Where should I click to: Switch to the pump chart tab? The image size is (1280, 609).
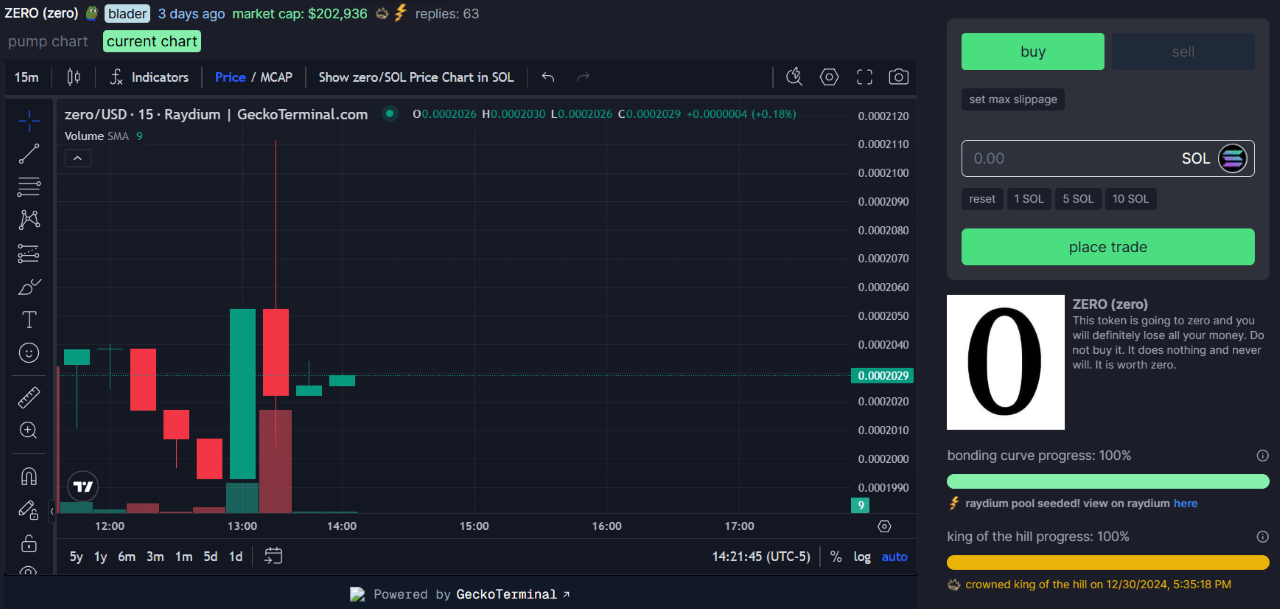(48, 41)
